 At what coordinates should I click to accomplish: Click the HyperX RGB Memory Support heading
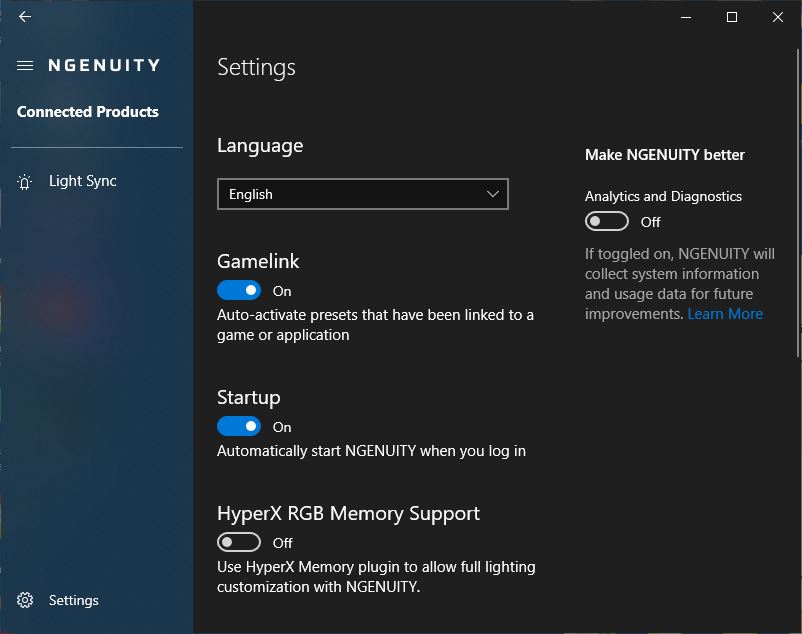[x=348, y=514]
